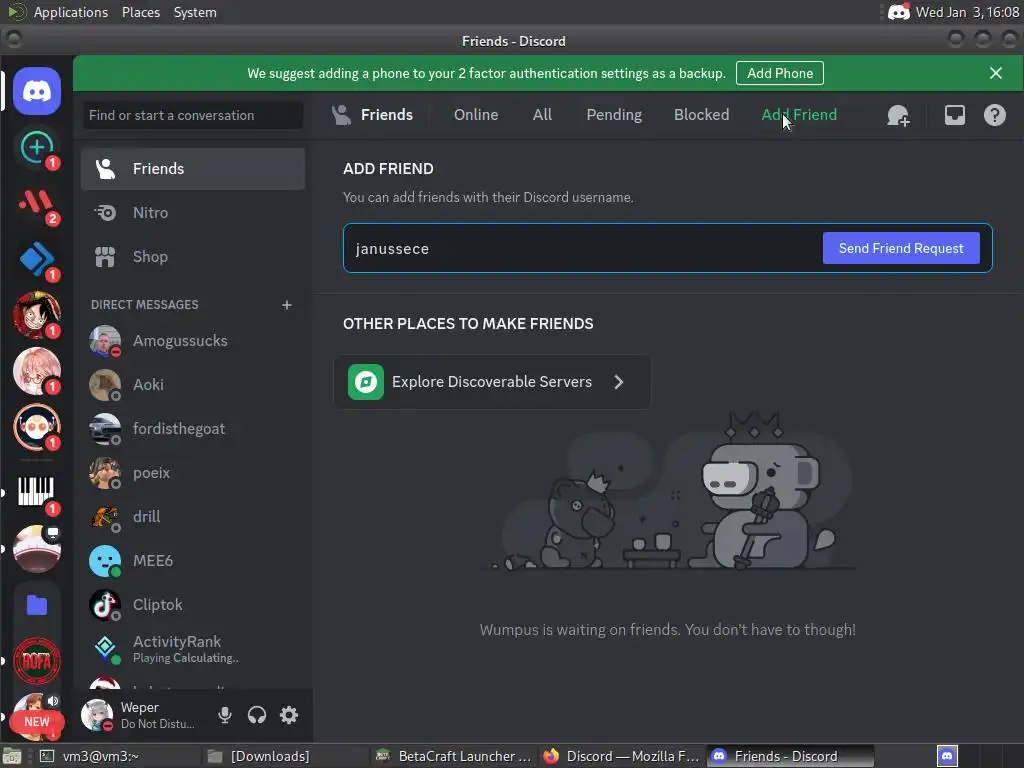Switch to the [Downloads] taskbar window
This screenshot has height=768, width=1024.
[x=285, y=756]
